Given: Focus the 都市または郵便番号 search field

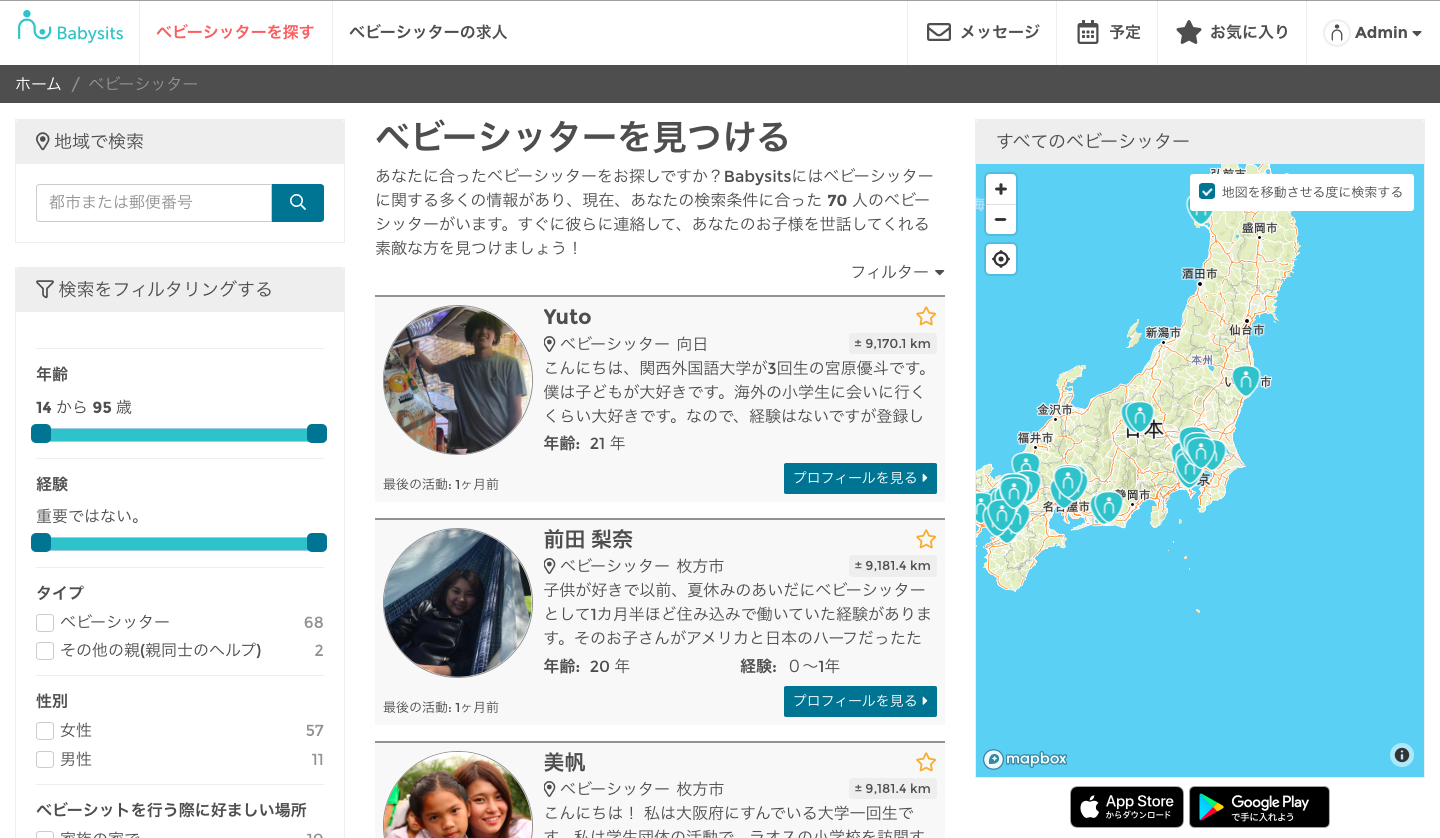Looking at the screenshot, I should click(x=154, y=202).
